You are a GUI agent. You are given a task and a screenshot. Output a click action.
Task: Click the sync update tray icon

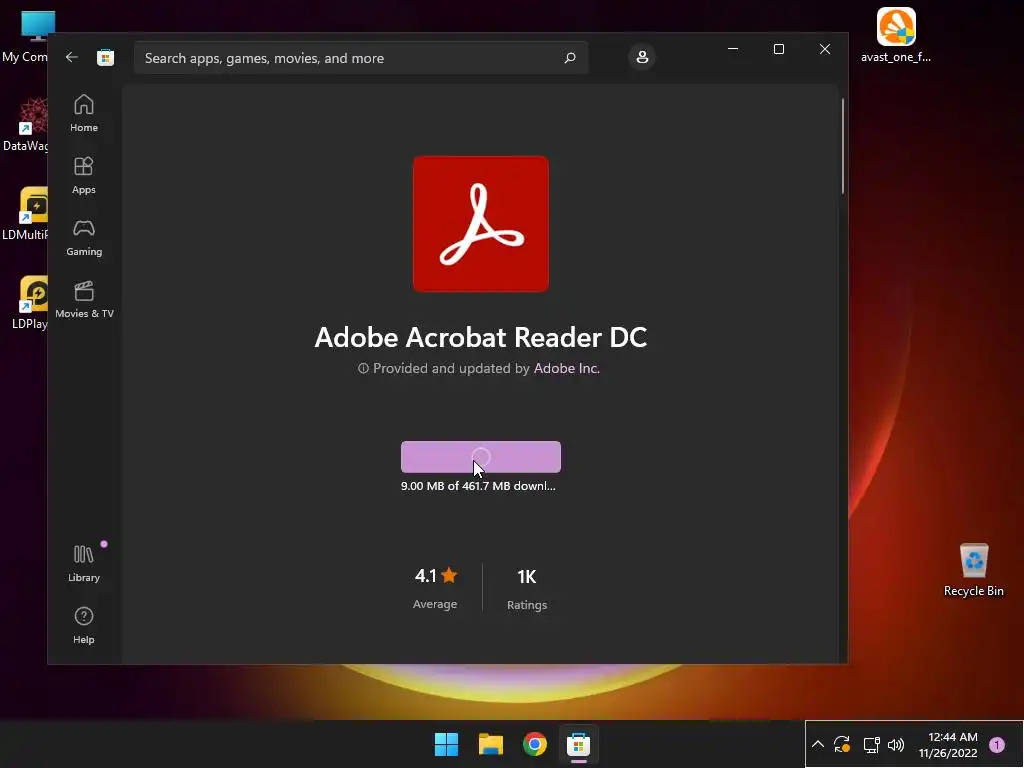[842, 744]
